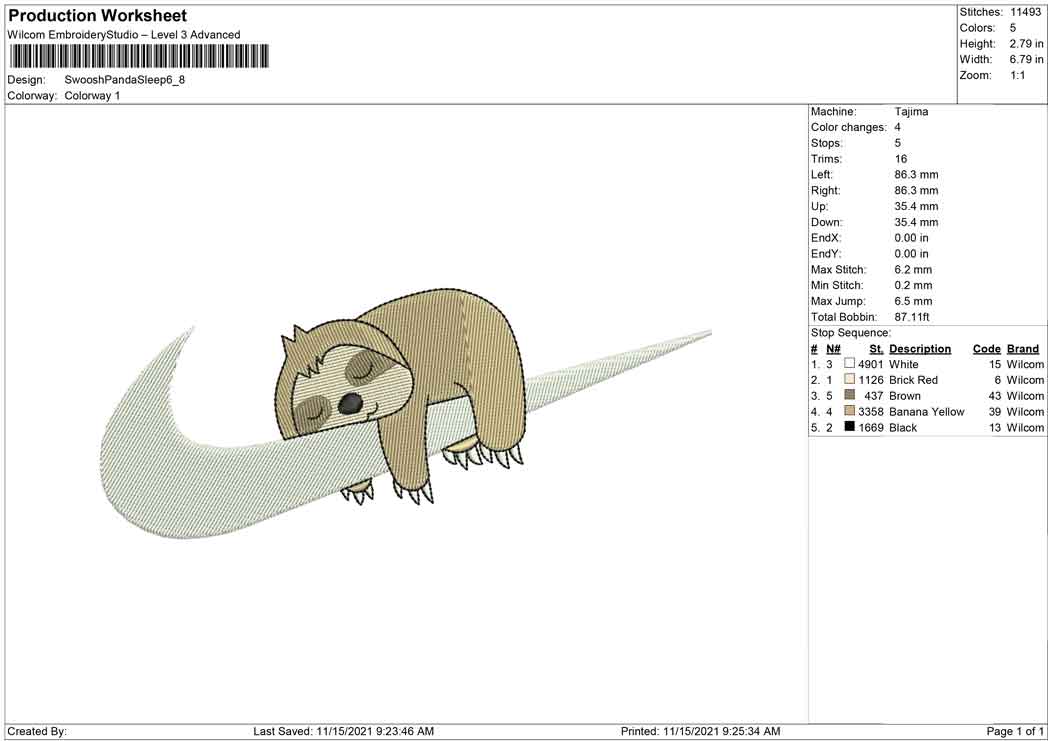Click the Printed timestamp in footer

tap(700, 731)
